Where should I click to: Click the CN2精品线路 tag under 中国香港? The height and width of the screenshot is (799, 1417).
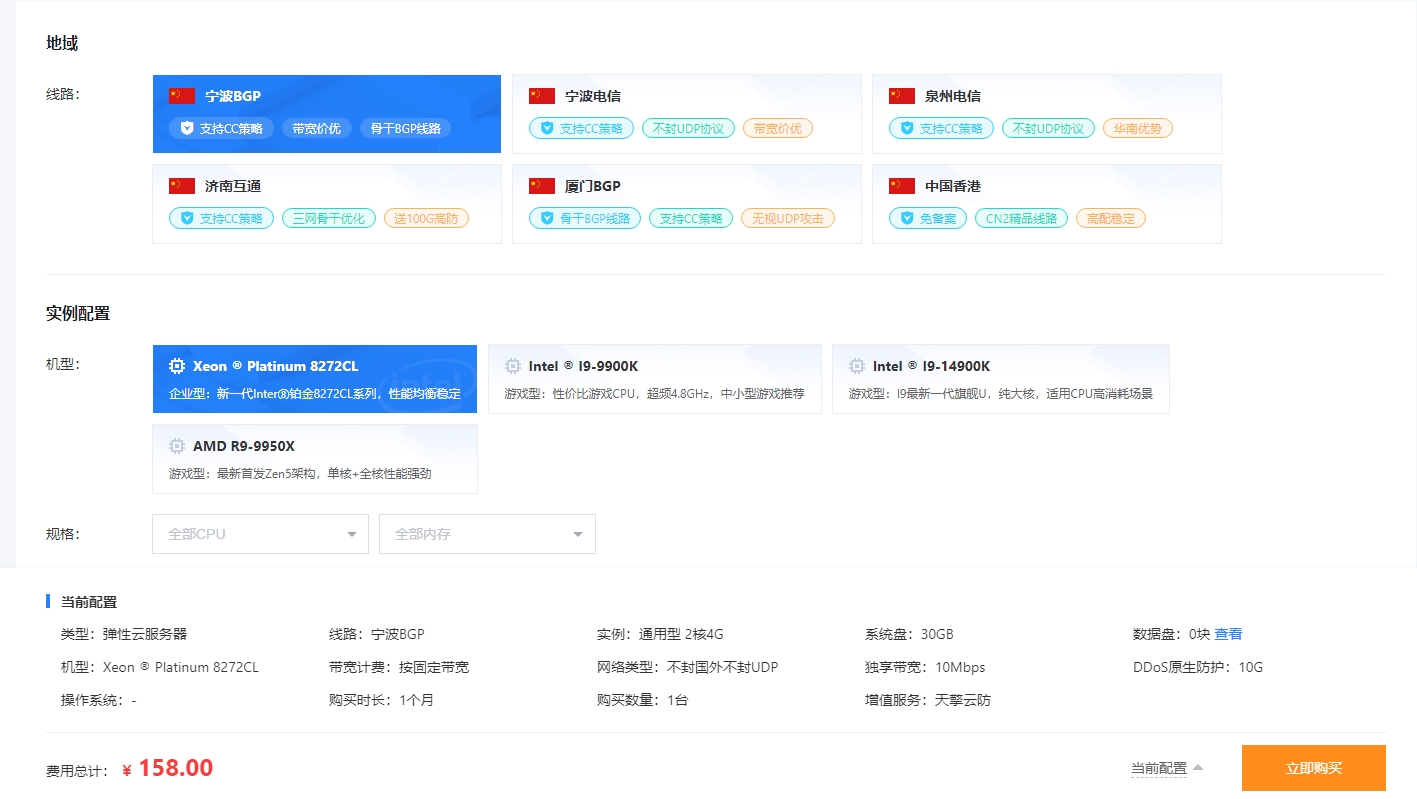click(1021, 218)
